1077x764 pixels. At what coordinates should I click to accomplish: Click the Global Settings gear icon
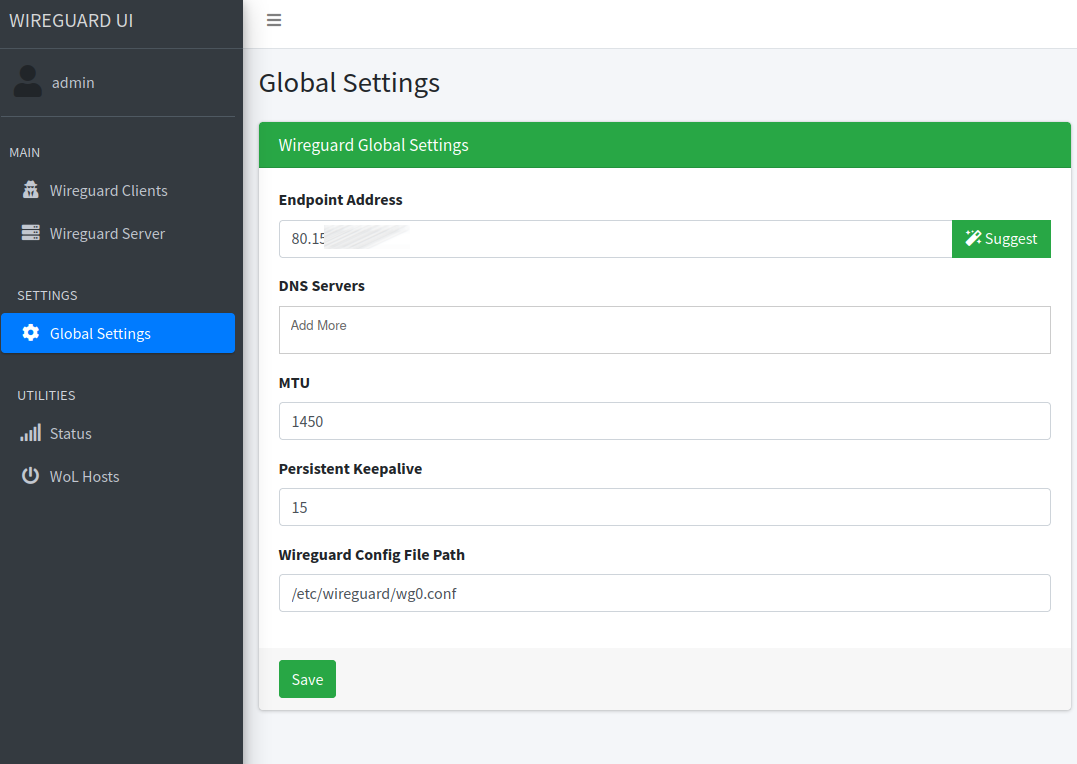coord(30,333)
